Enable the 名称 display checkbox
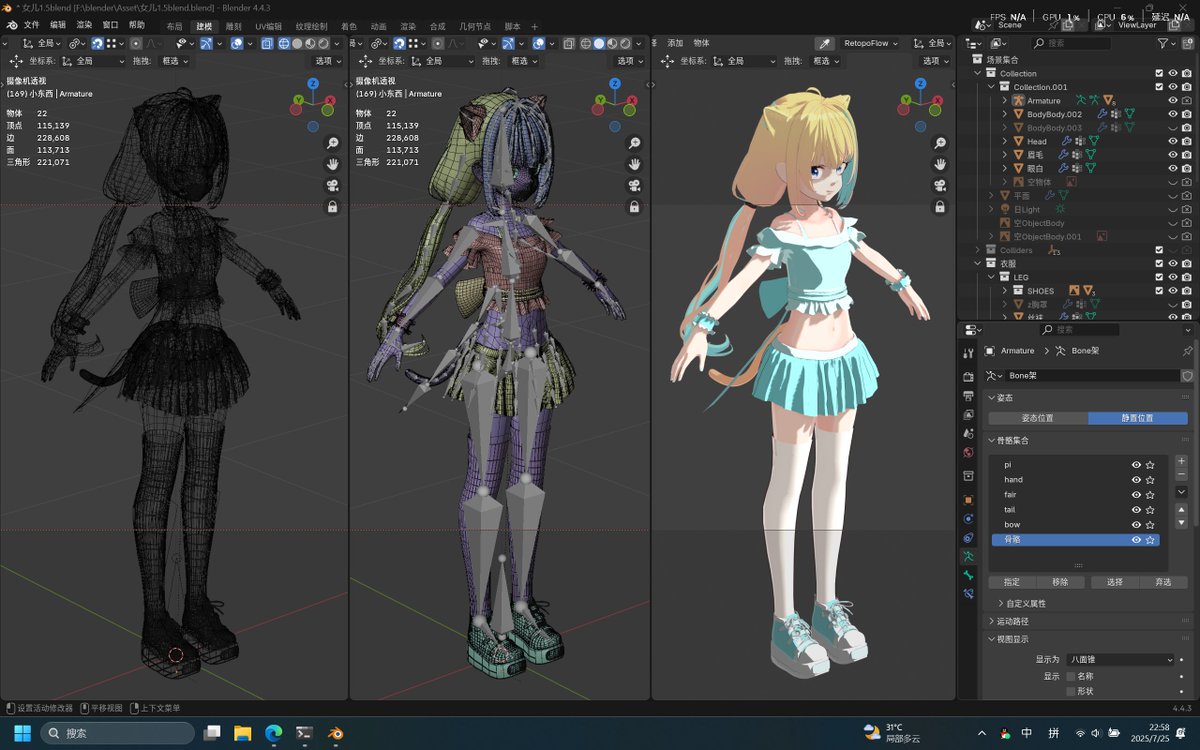Screen dimensions: 1200x750 pos(1071,676)
